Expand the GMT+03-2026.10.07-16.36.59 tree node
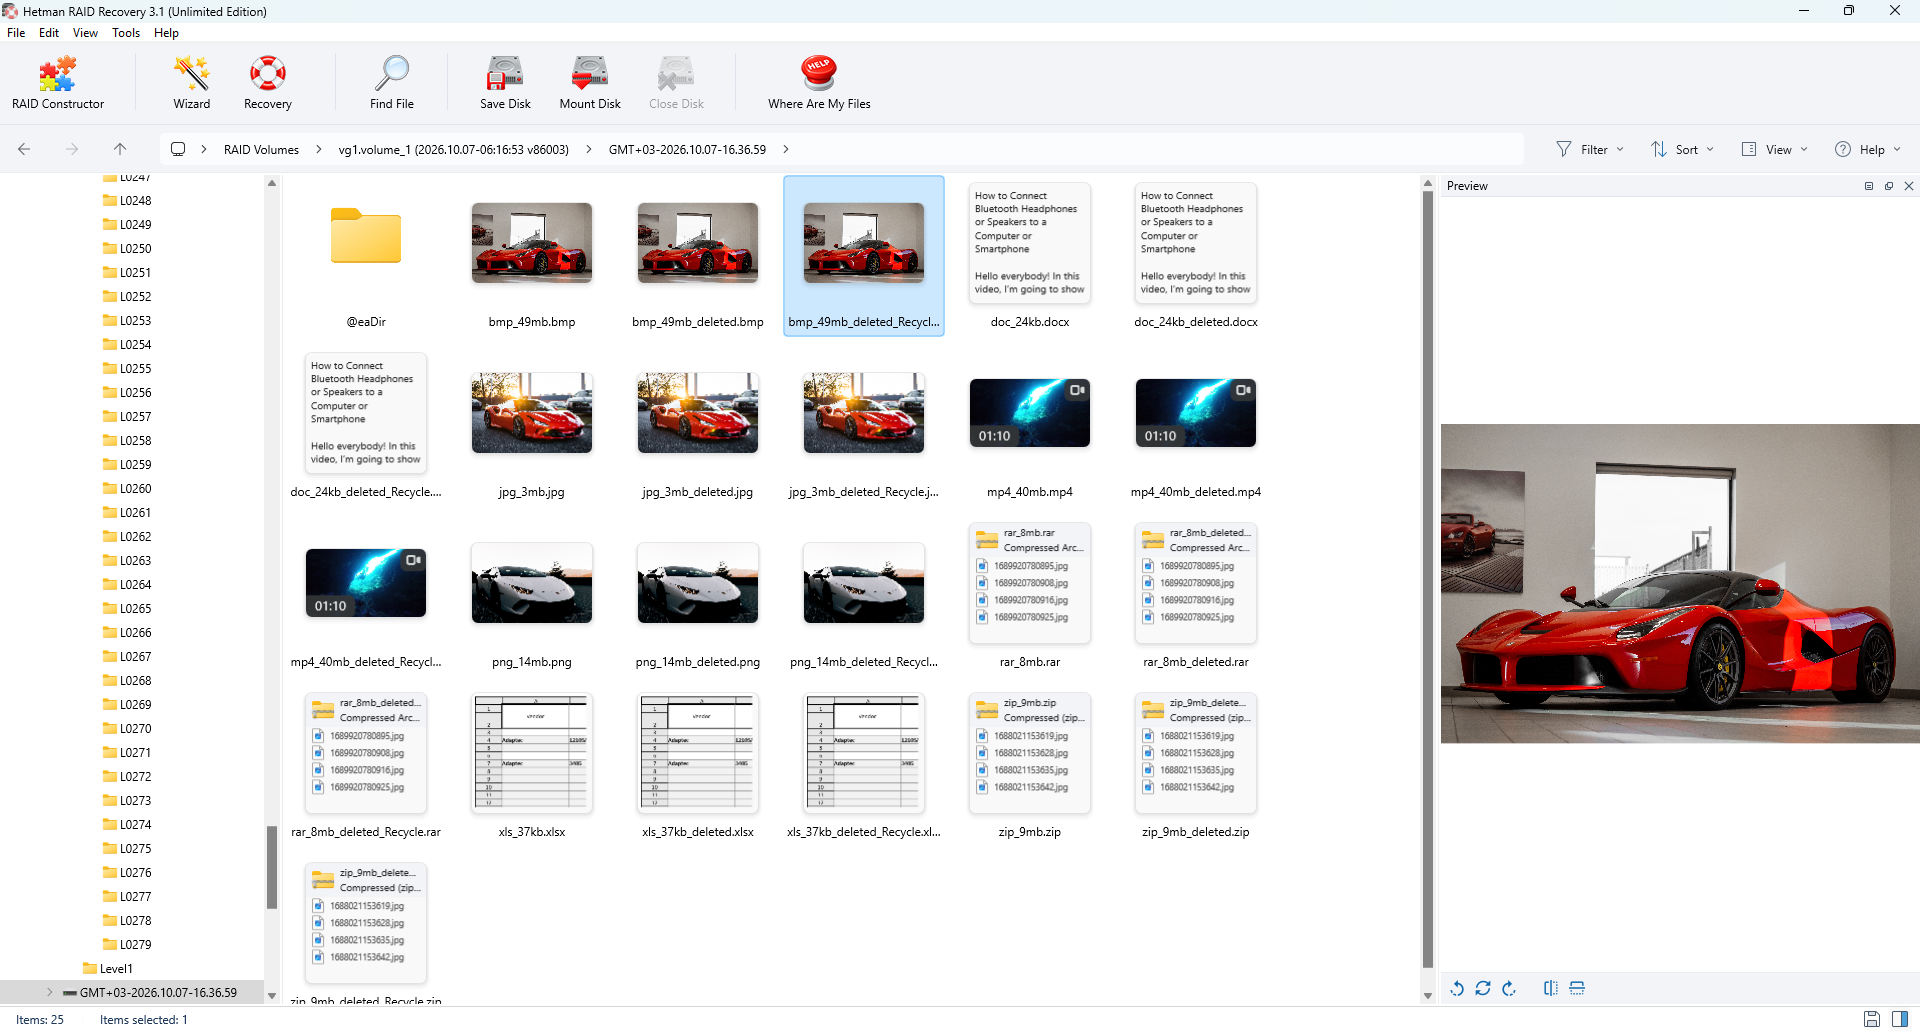This screenshot has height=1032, width=1920. point(50,992)
